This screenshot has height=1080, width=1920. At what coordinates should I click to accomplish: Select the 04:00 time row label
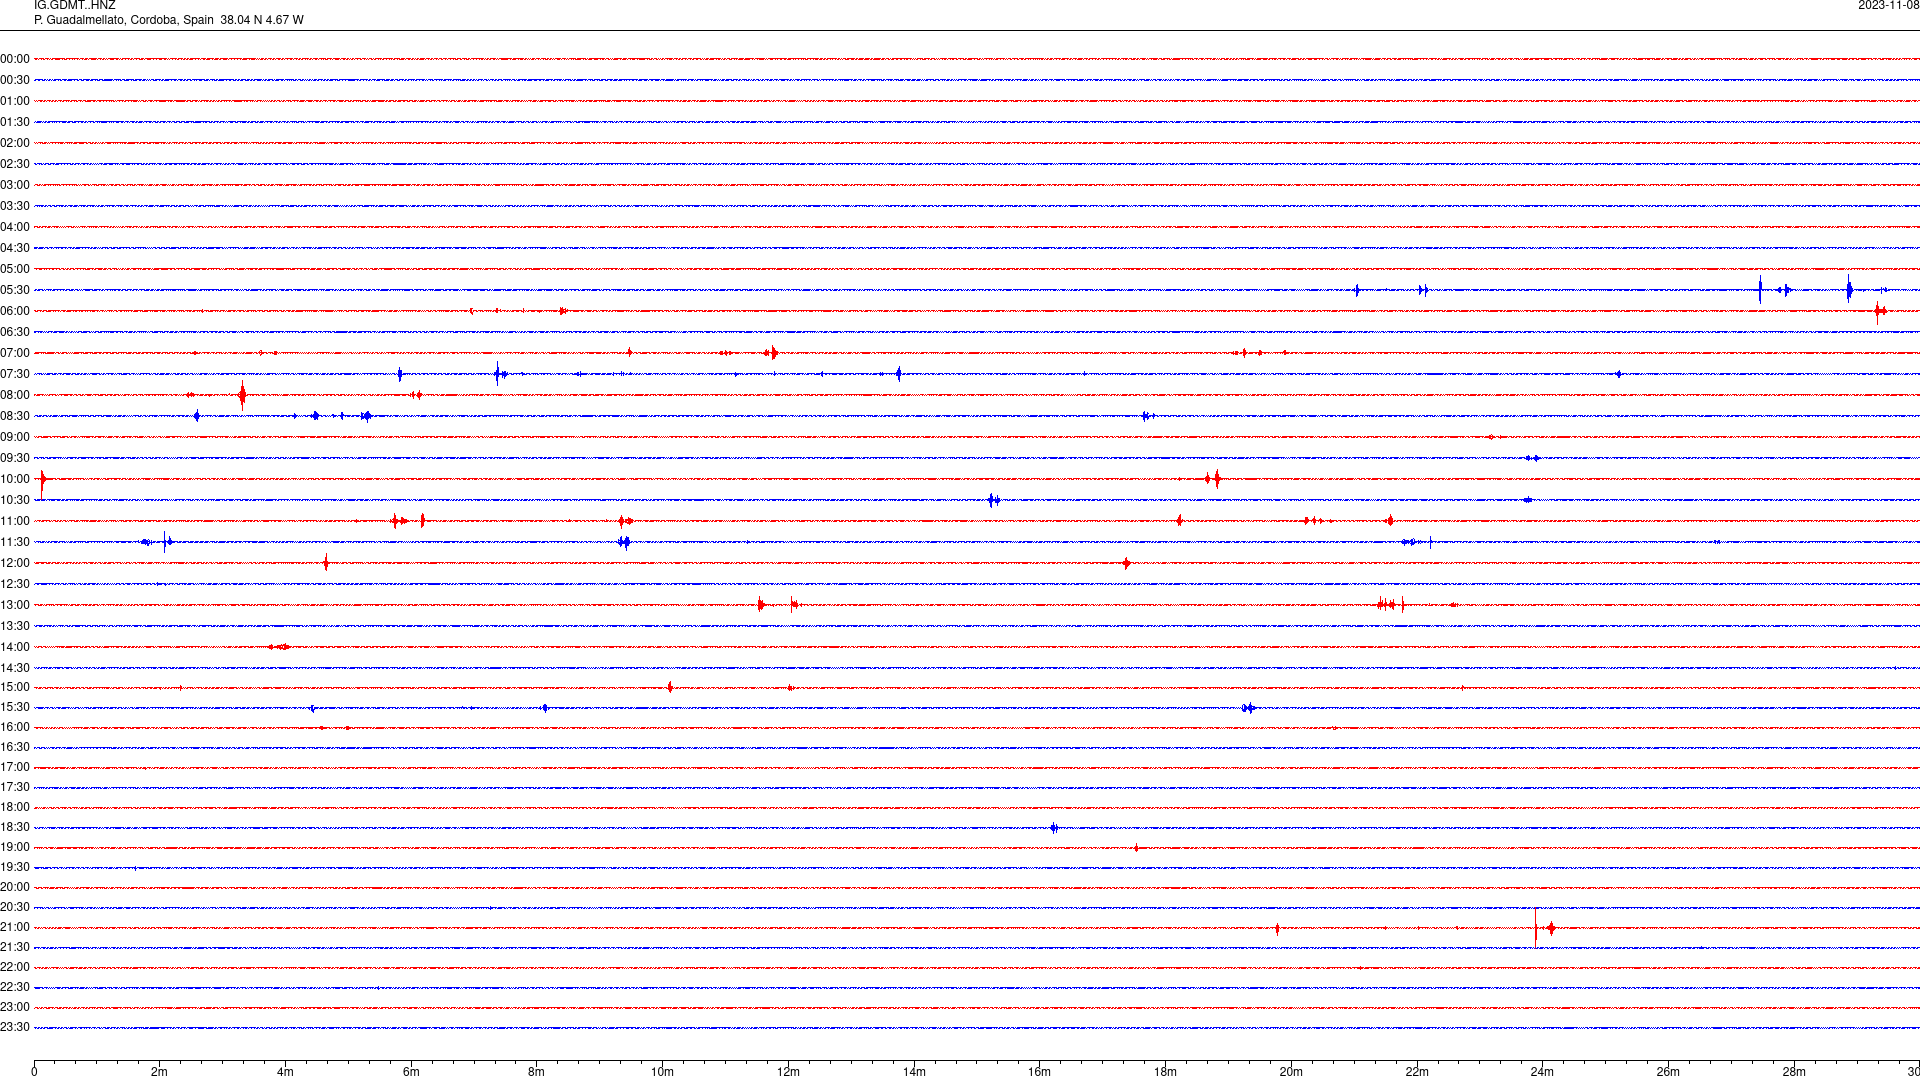15,227
